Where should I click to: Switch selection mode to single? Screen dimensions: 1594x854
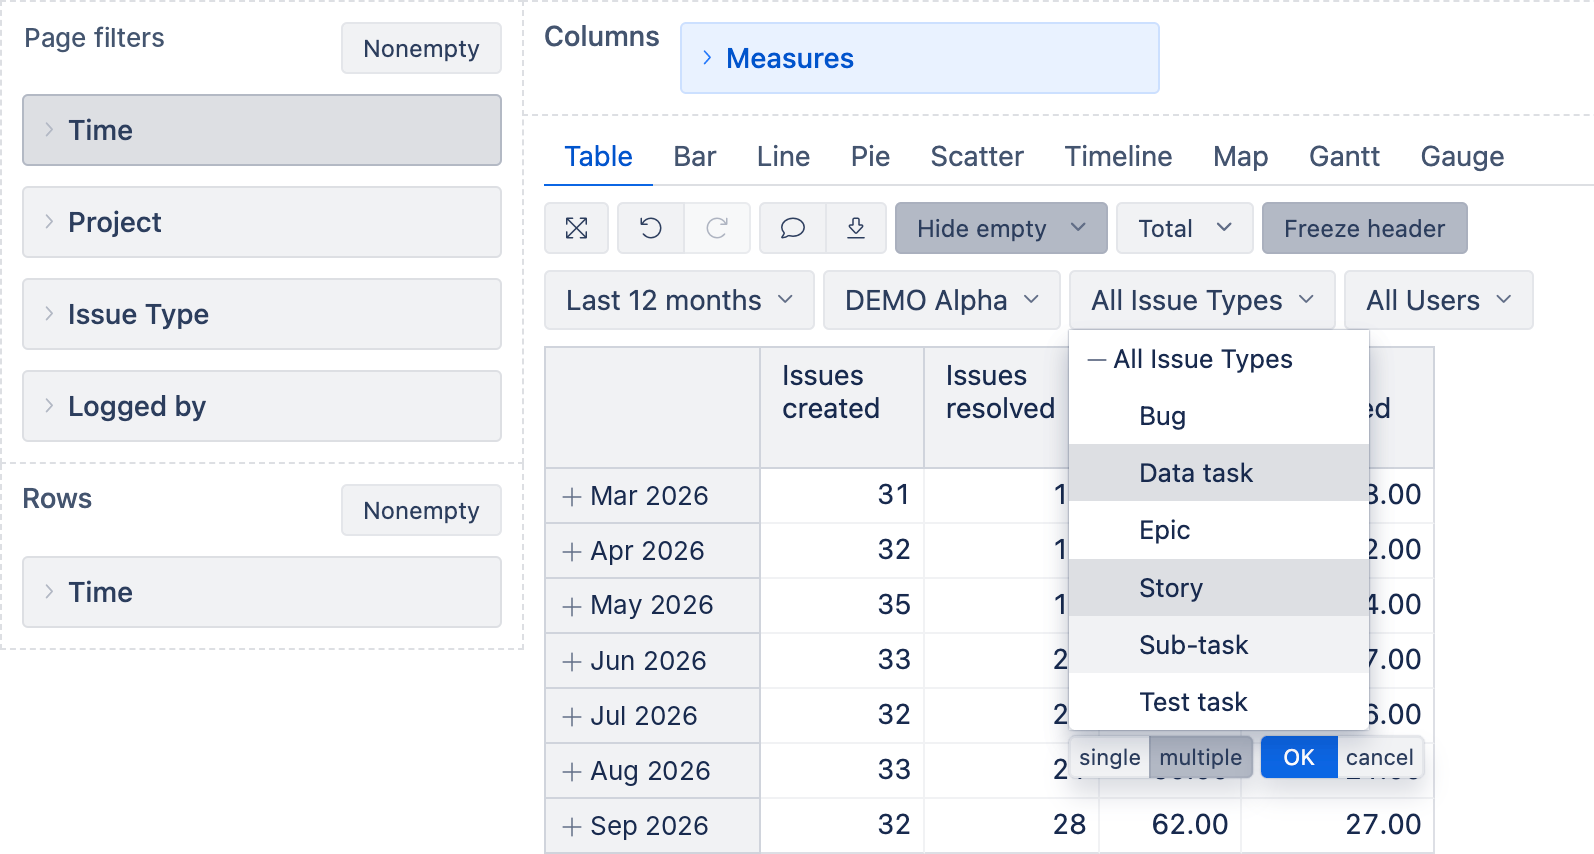click(x=1110, y=757)
